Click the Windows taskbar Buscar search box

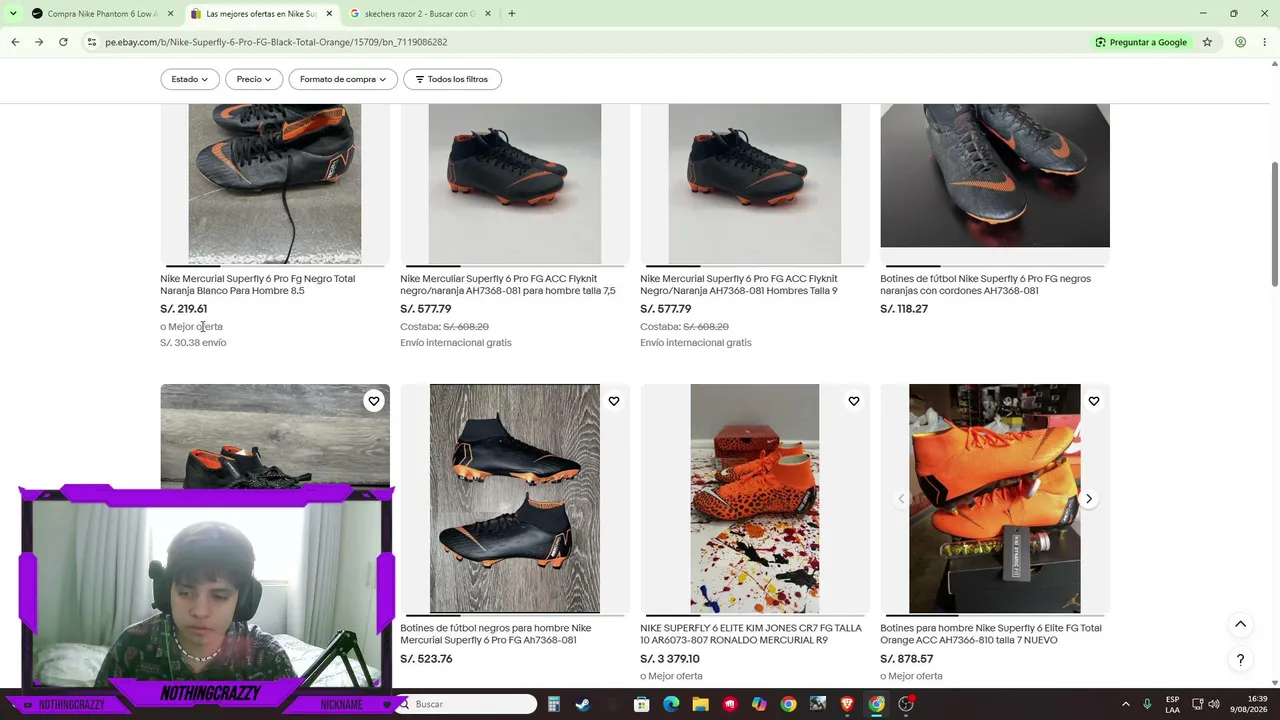(467, 704)
